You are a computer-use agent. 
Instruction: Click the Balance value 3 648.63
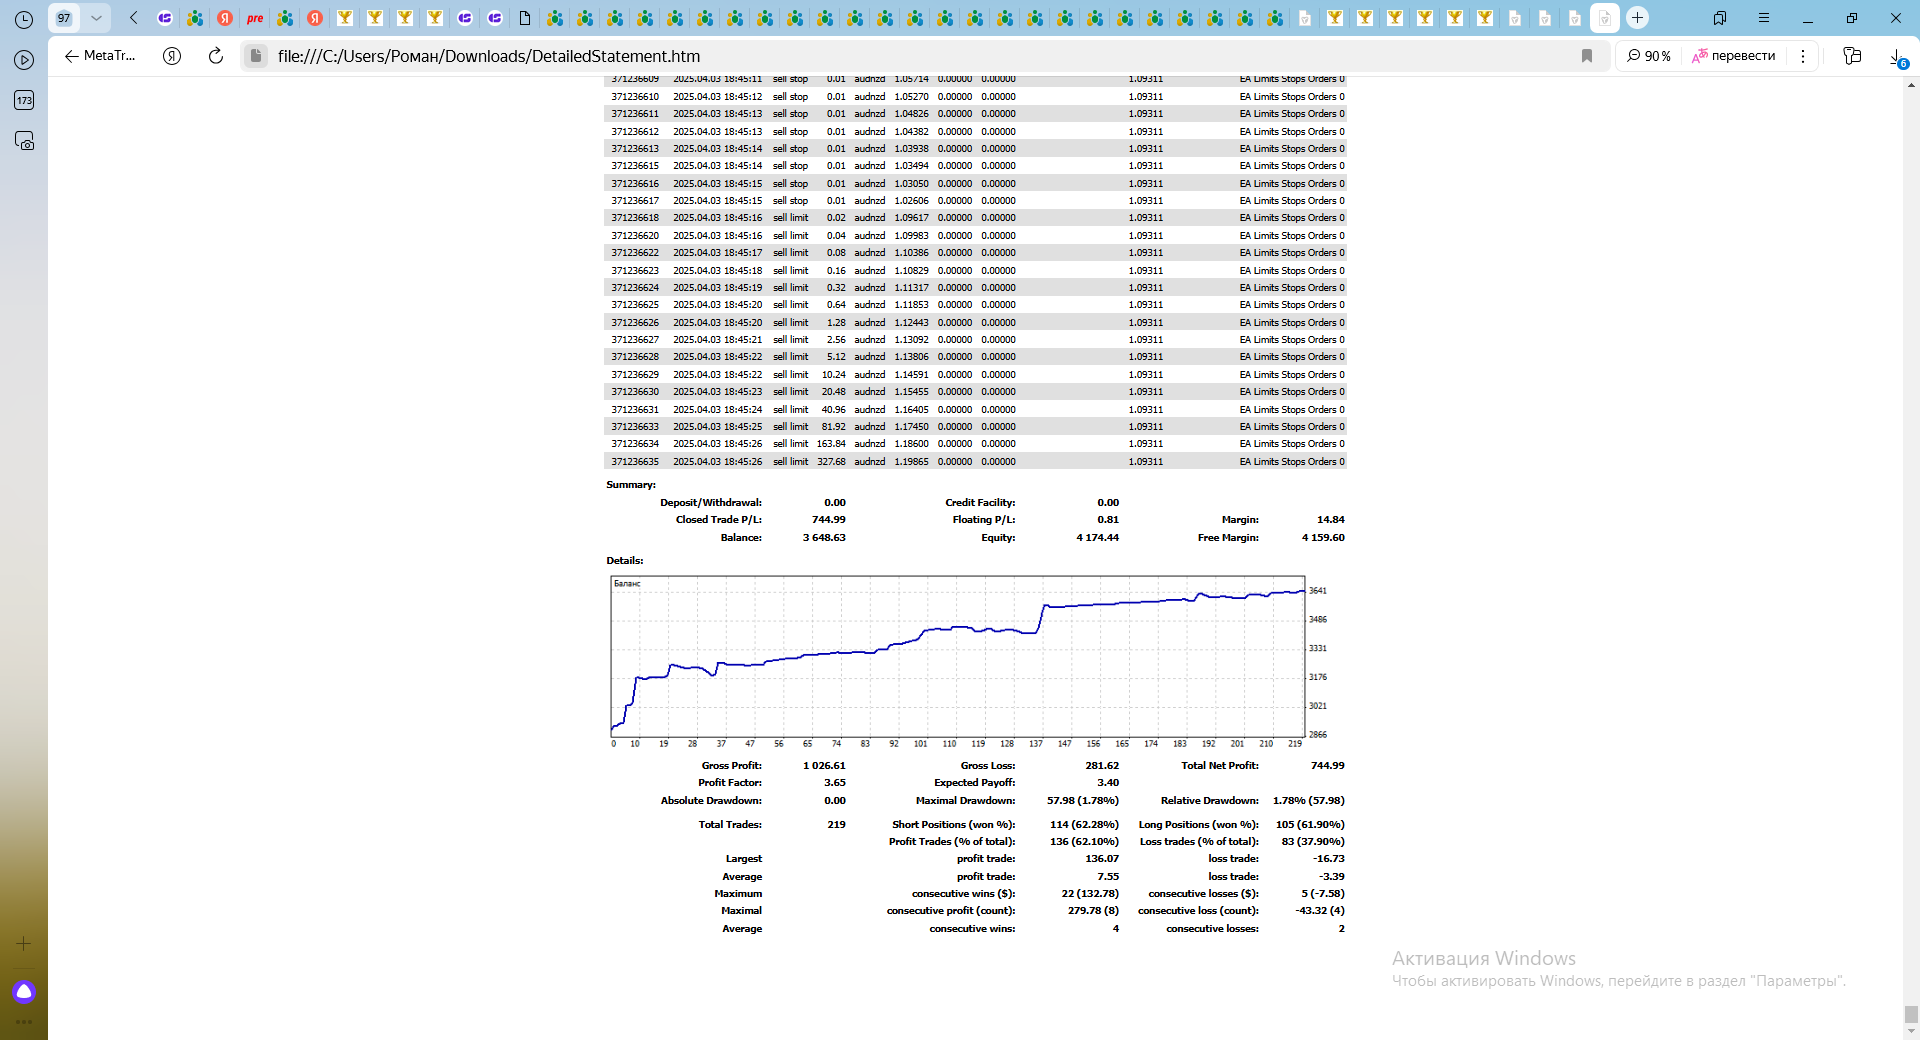click(x=824, y=538)
